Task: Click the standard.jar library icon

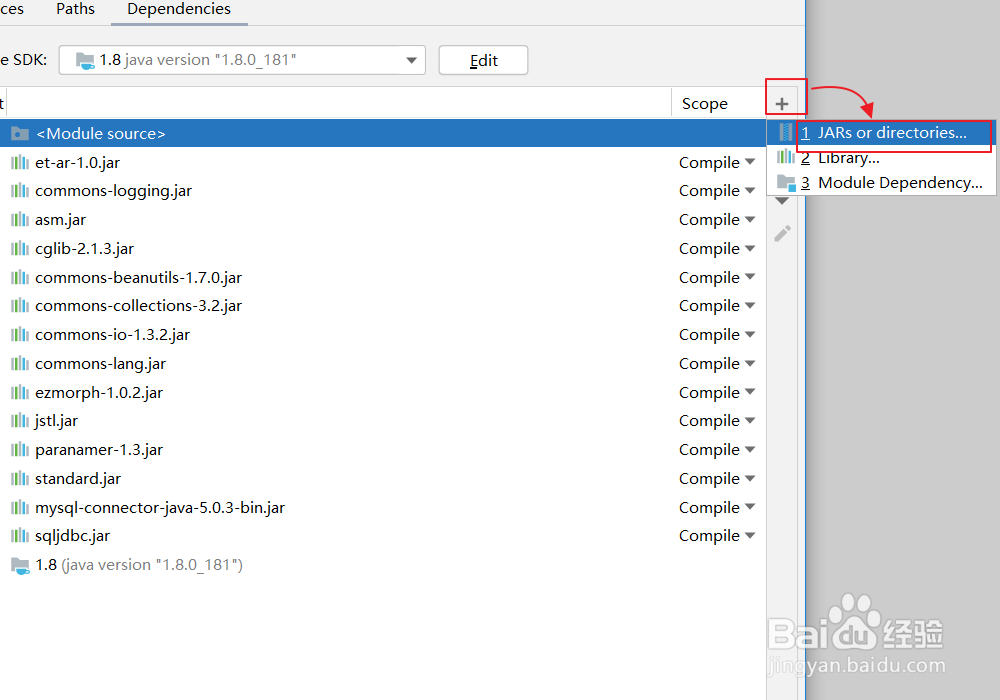Action: click(20, 478)
